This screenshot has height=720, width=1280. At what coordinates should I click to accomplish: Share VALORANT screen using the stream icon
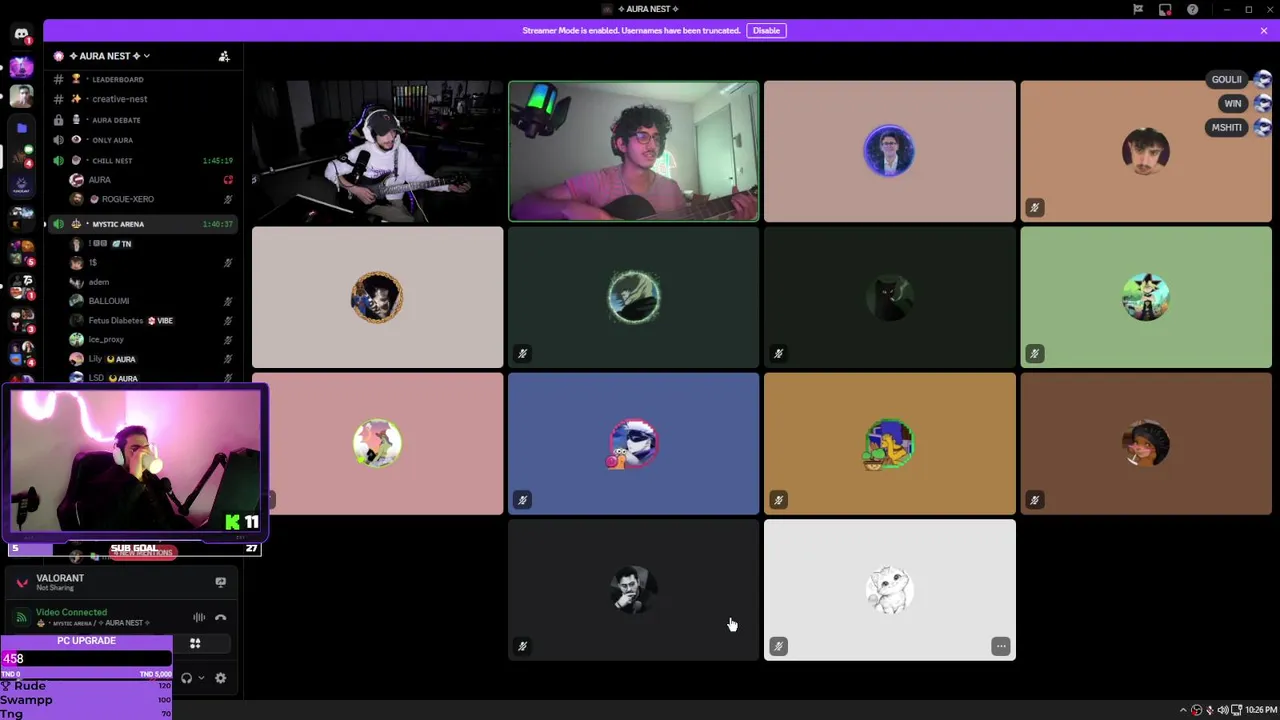click(x=221, y=582)
